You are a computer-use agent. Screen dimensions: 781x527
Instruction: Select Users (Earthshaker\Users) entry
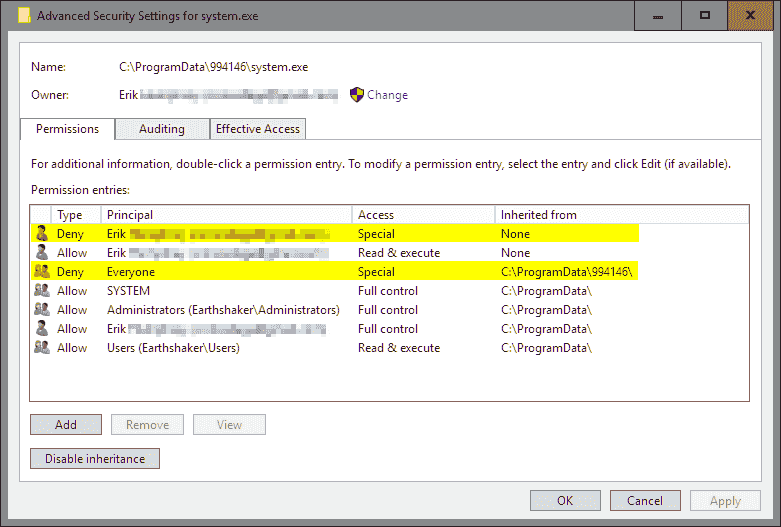coord(173,348)
